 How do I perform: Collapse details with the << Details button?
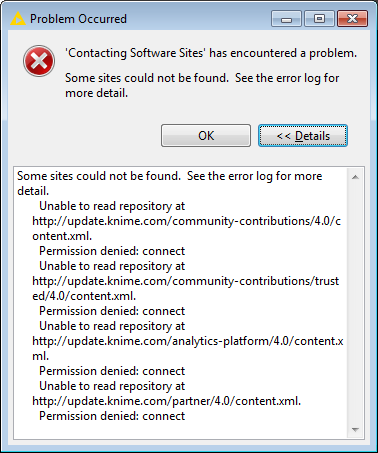coord(303,136)
